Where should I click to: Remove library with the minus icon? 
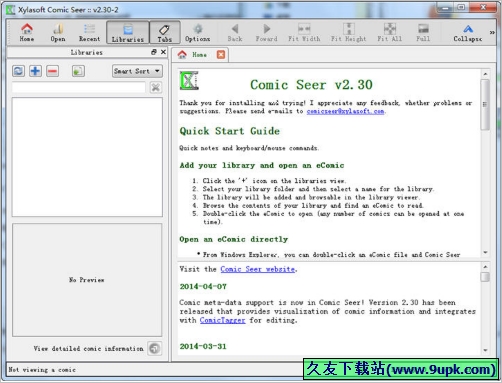click(53, 71)
